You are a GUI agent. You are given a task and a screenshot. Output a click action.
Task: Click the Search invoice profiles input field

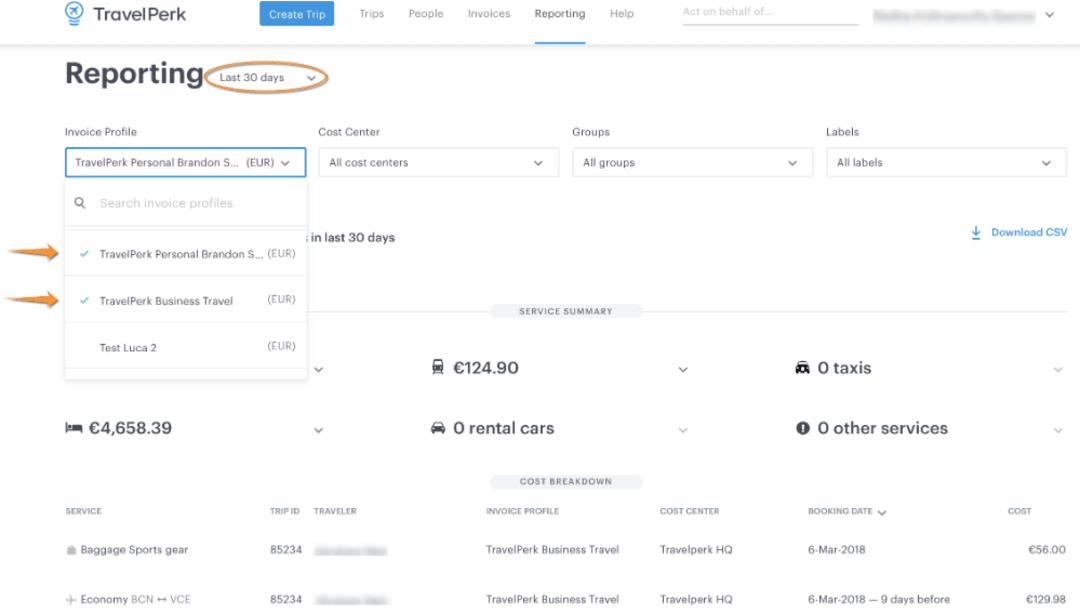tap(185, 203)
